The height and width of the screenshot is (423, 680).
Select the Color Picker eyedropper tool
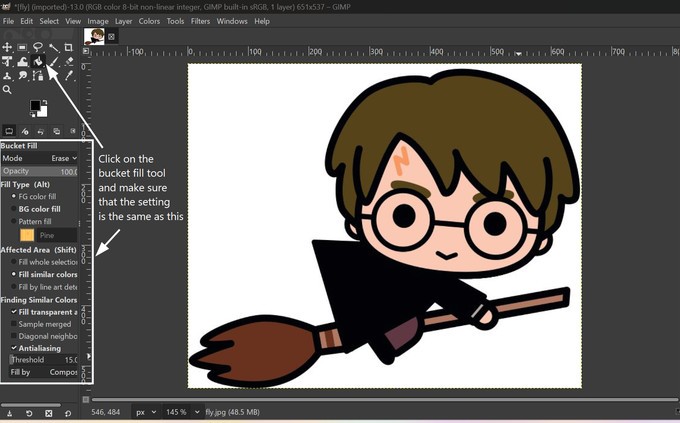pos(69,76)
